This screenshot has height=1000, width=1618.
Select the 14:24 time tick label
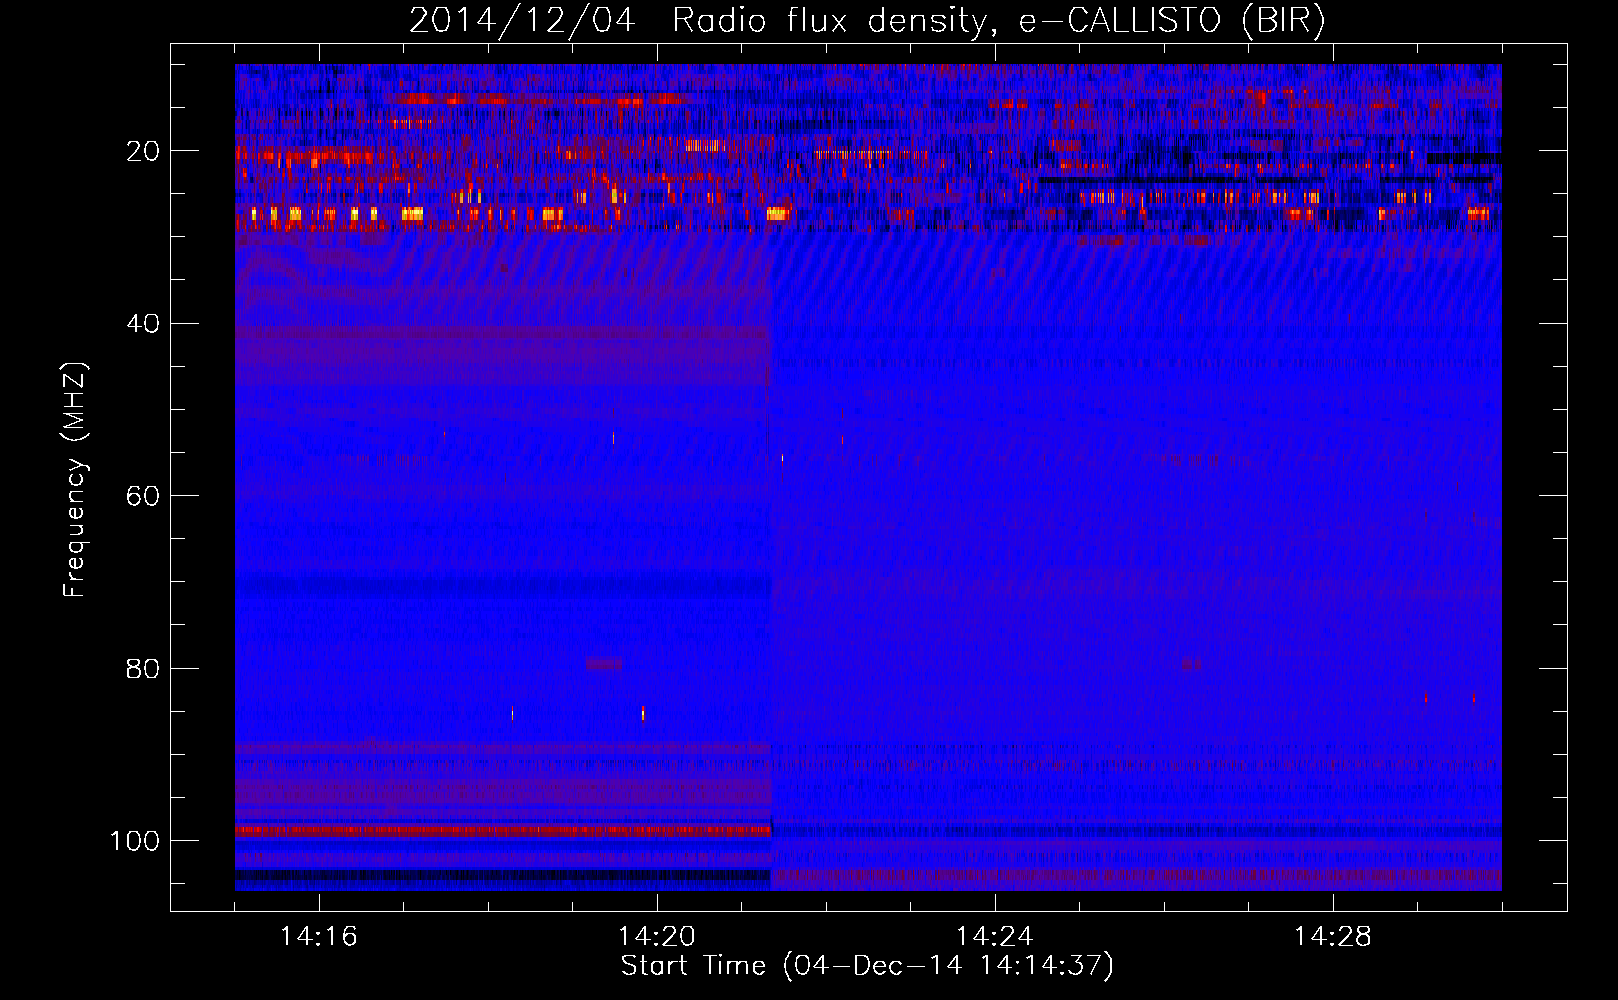995,936
